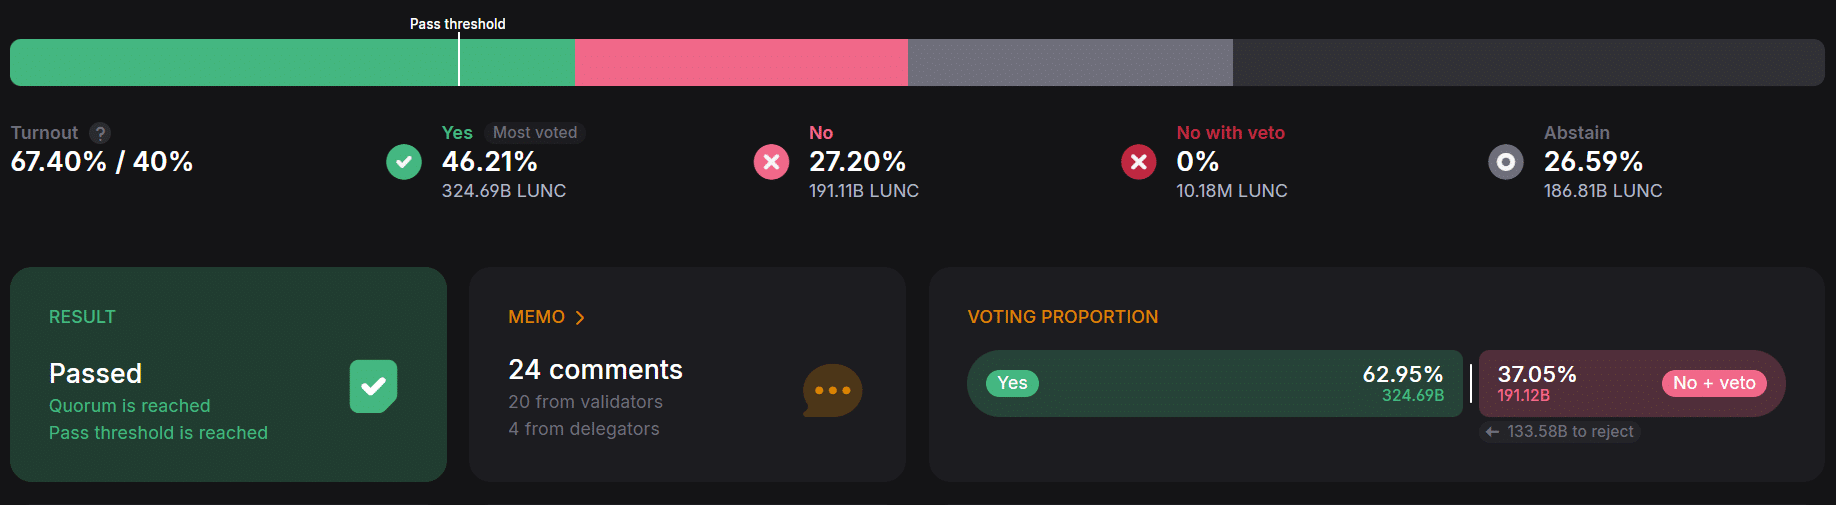The height and width of the screenshot is (505, 1836).
Task: Click the Most voted badge
Action: pos(535,133)
